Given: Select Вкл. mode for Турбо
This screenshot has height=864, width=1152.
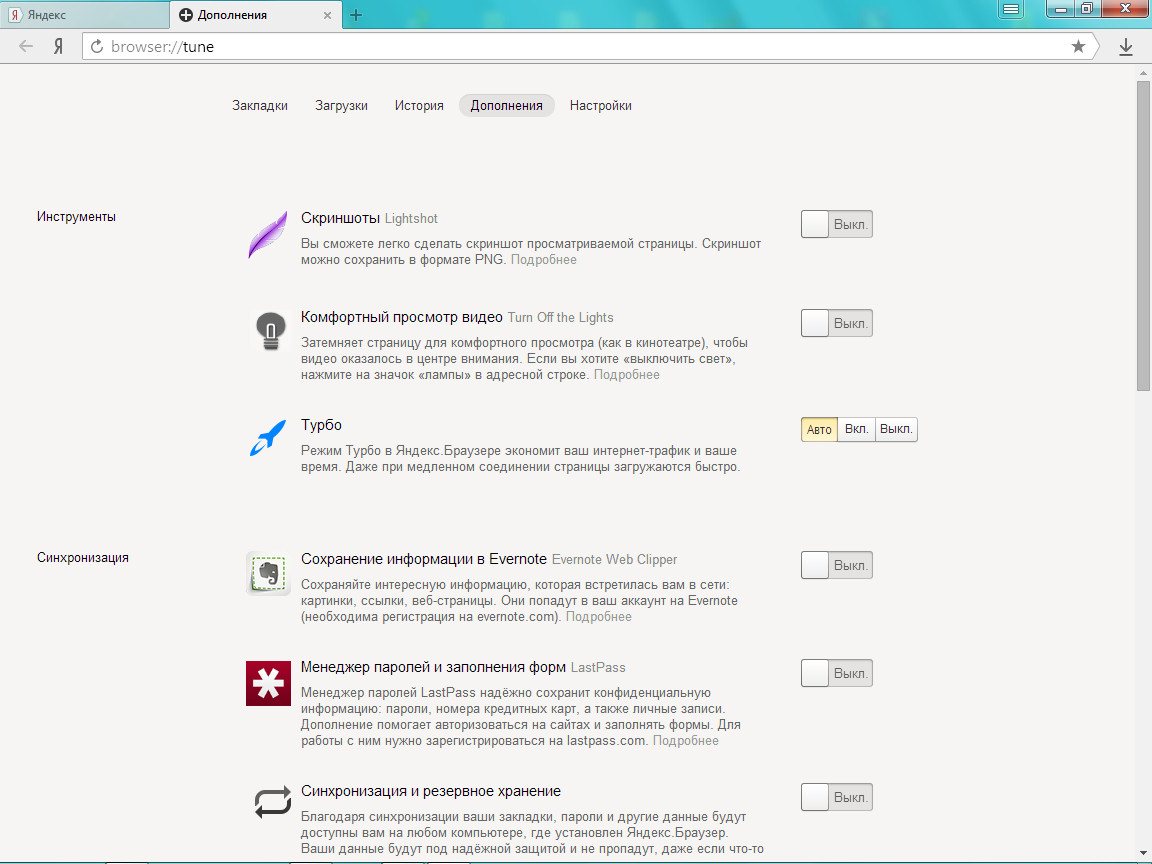Looking at the screenshot, I should coord(857,430).
